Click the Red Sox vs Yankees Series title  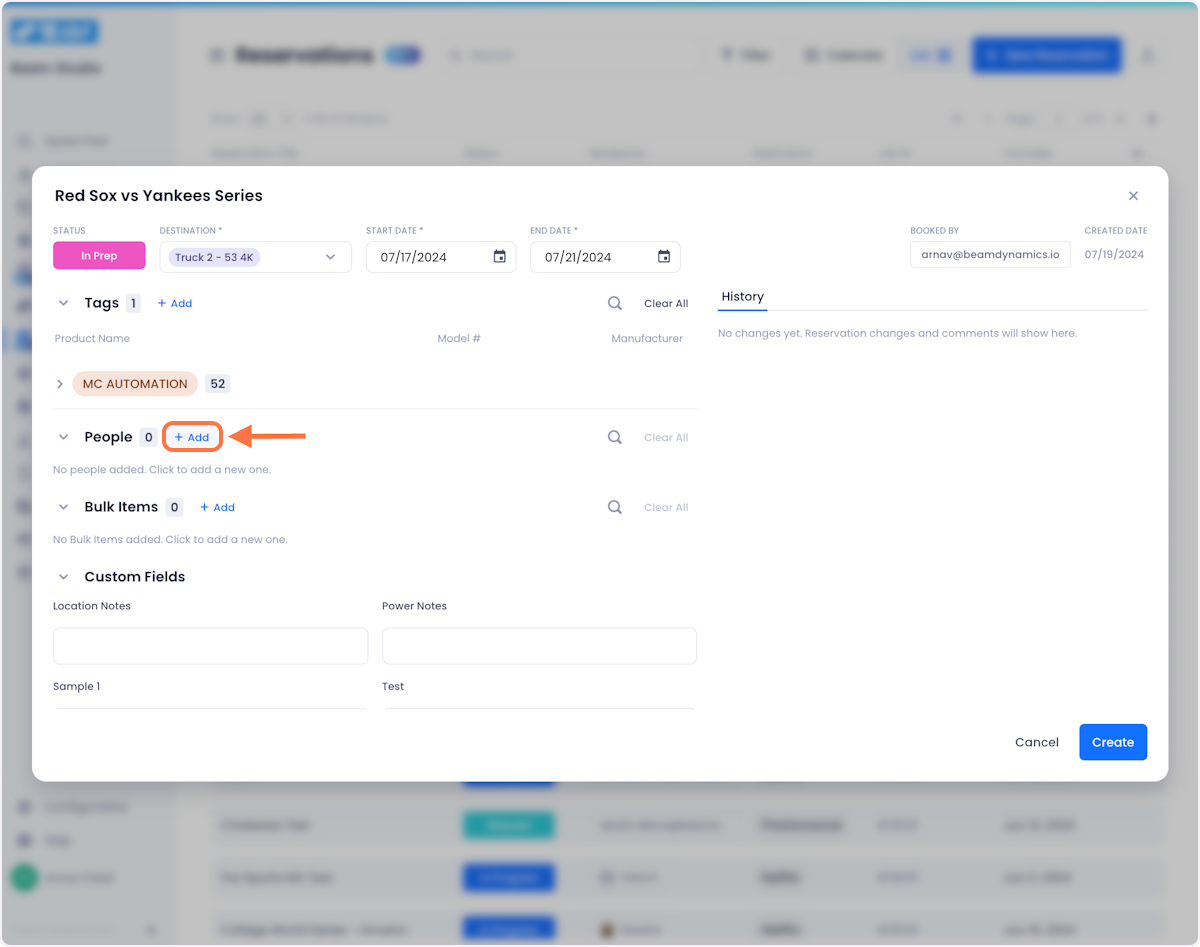tap(159, 196)
